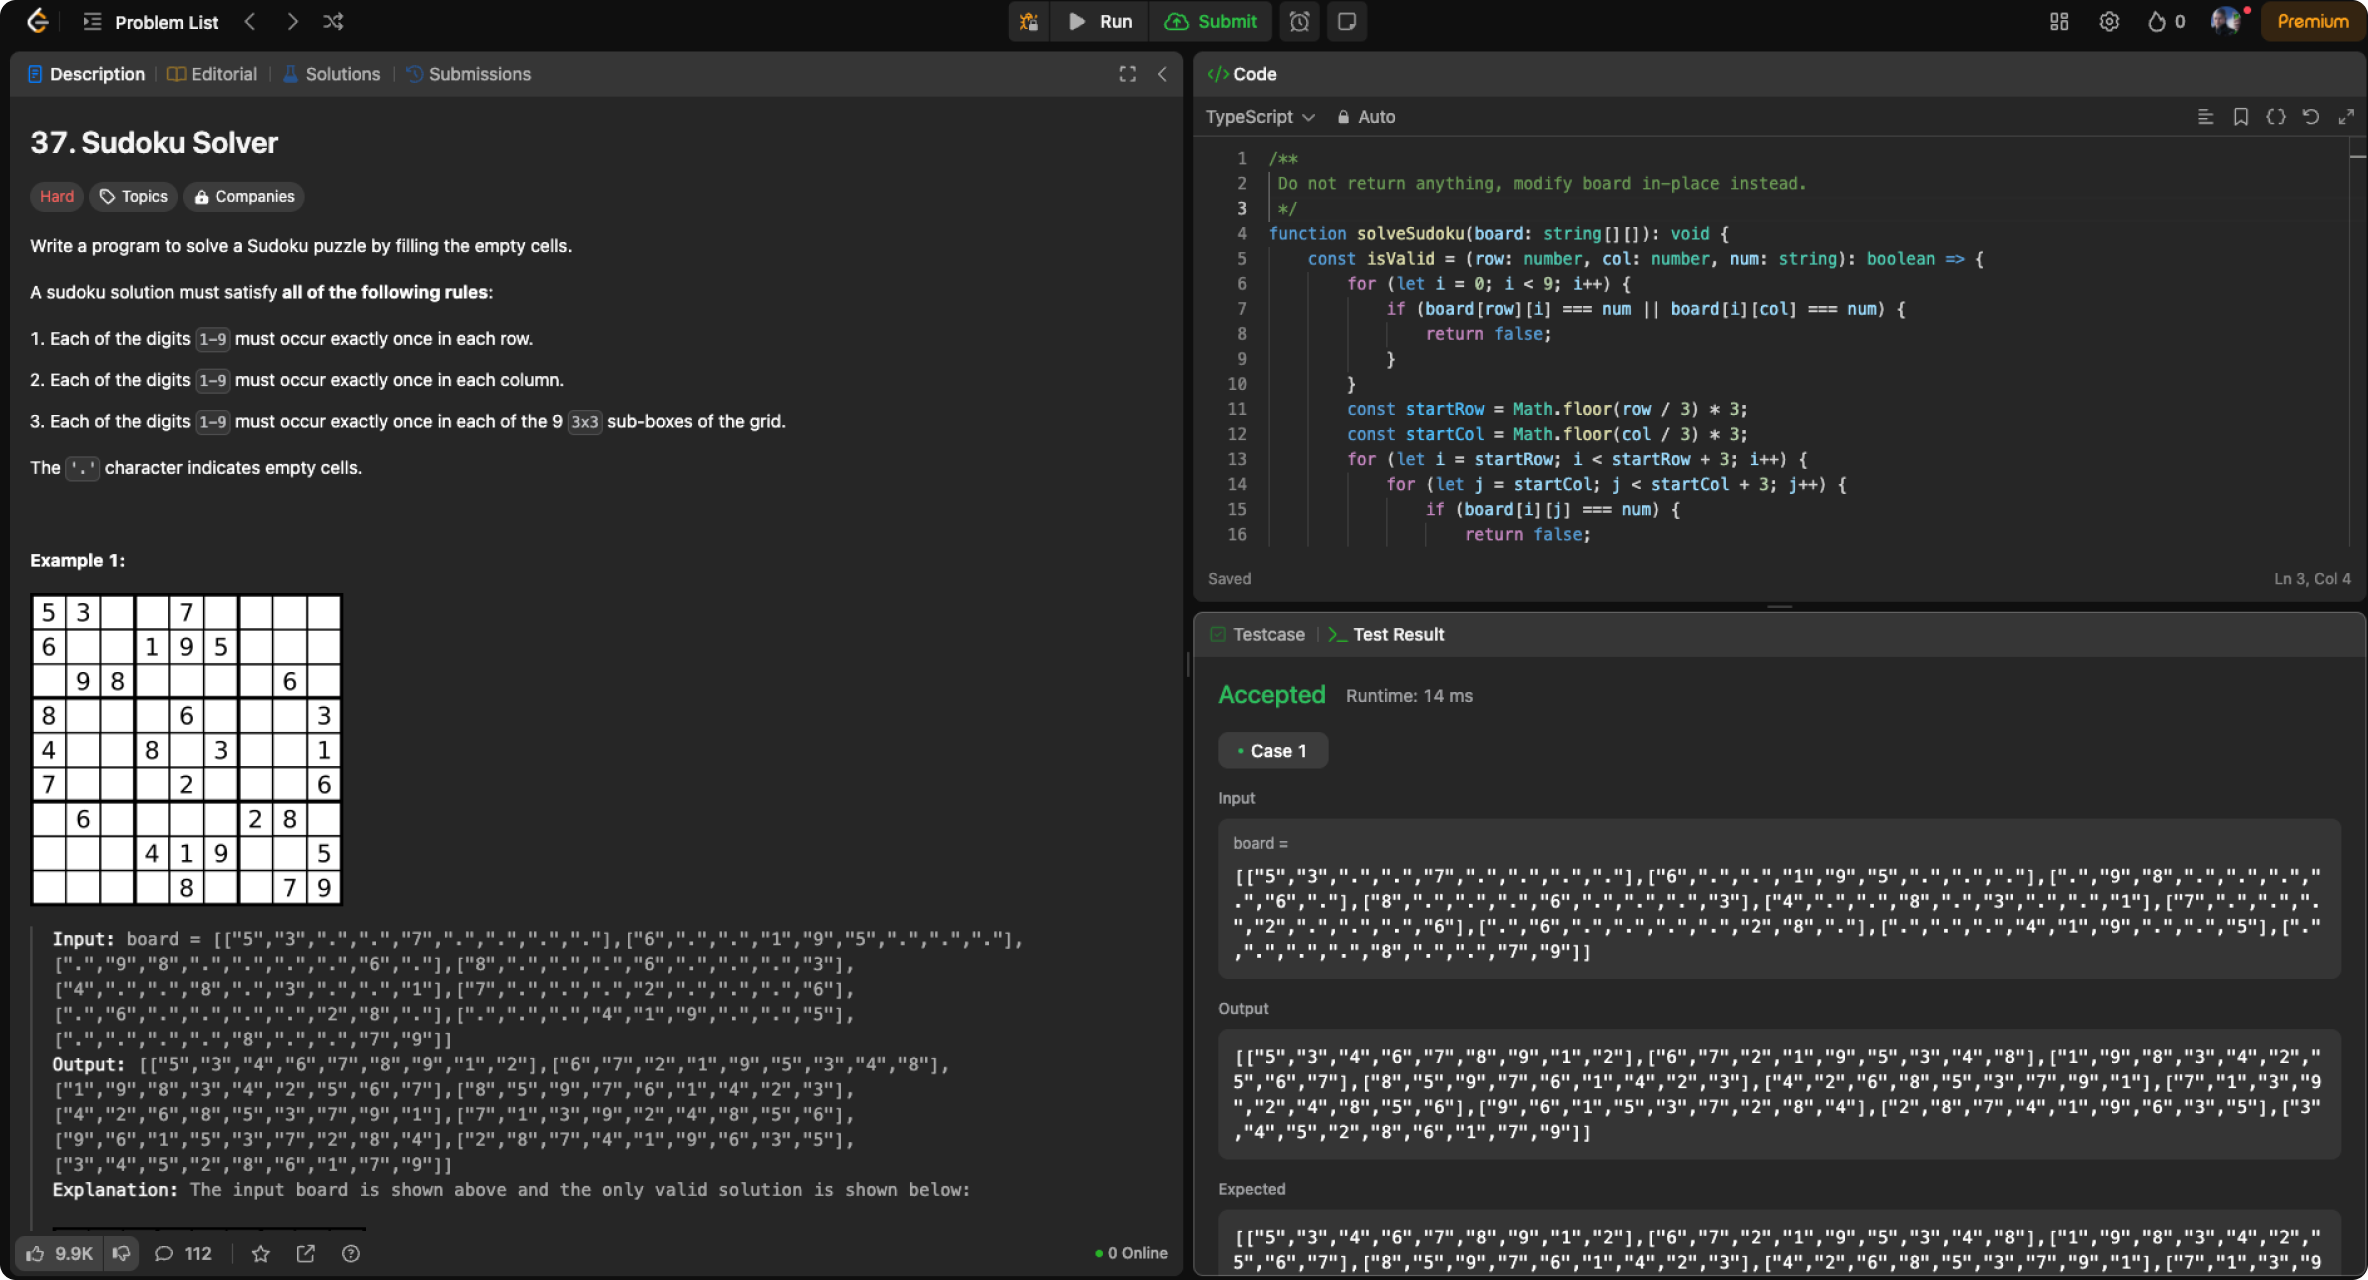This screenshot has height=1280, width=2368.
Task: Submit the solution
Action: [1211, 21]
